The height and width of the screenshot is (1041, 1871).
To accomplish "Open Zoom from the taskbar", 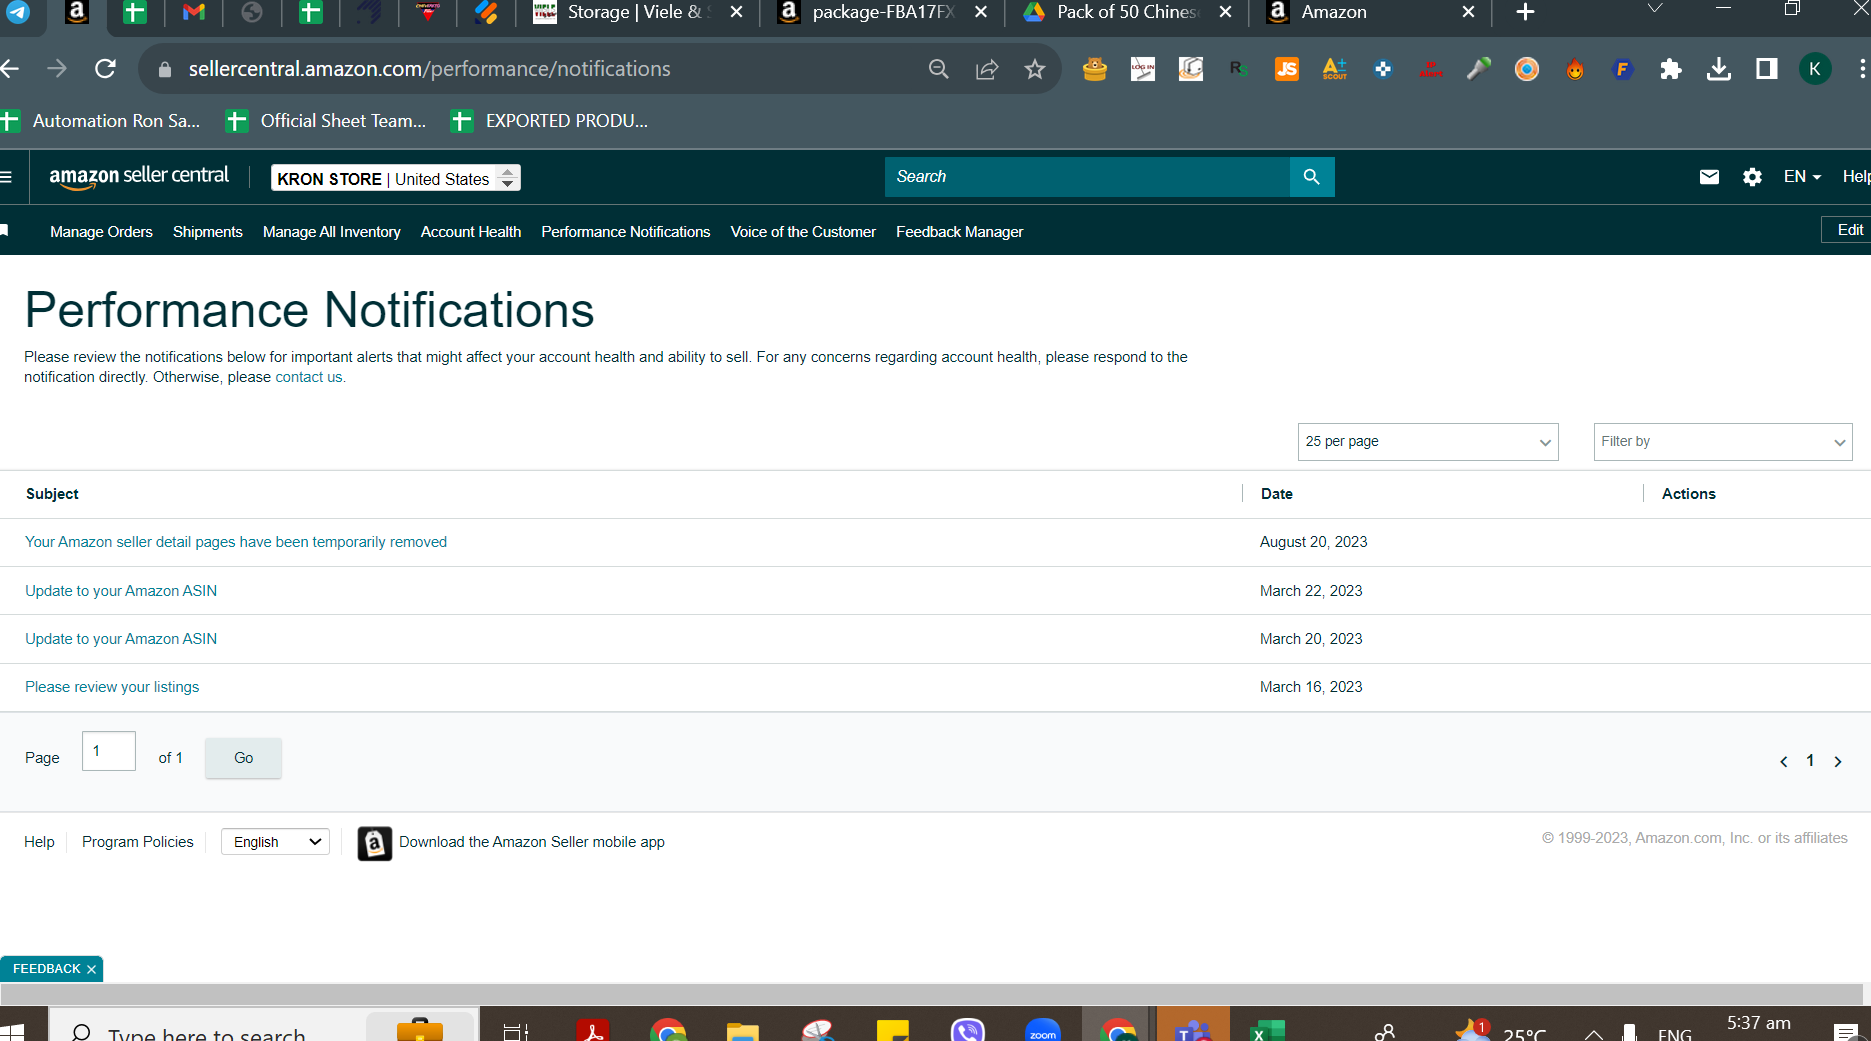I will coord(1043,1030).
